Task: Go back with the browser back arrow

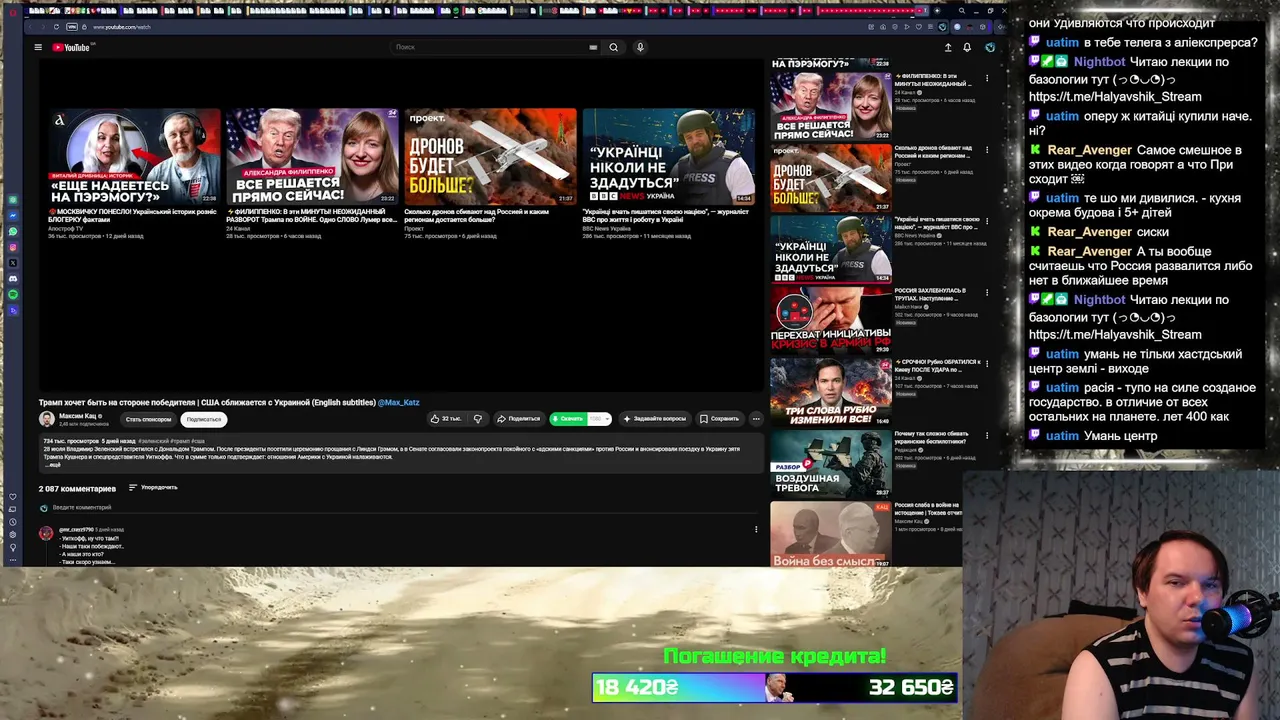Action: click(x=32, y=27)
